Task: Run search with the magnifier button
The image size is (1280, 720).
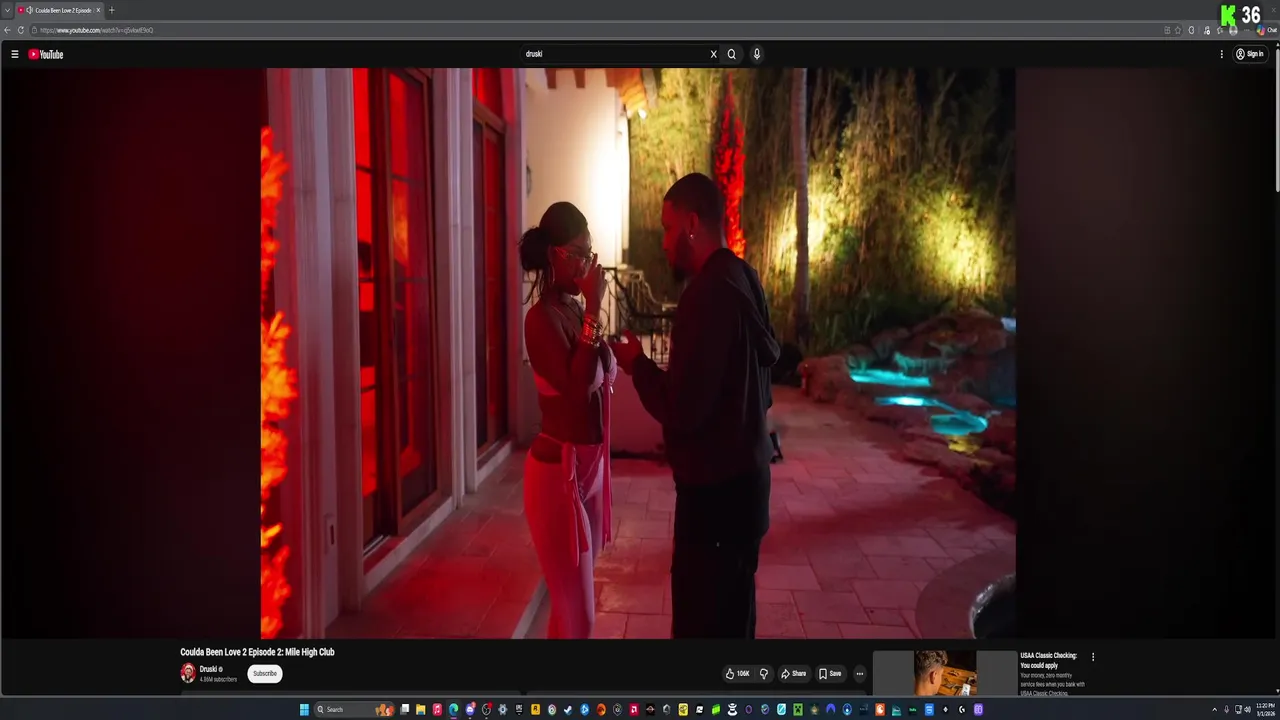Action: 731,54
